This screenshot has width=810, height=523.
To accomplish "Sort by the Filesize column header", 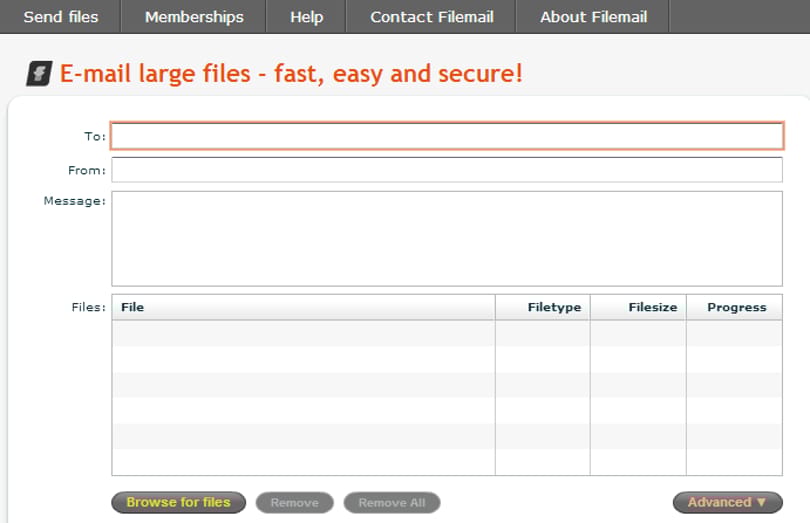I will click(638, 307).
